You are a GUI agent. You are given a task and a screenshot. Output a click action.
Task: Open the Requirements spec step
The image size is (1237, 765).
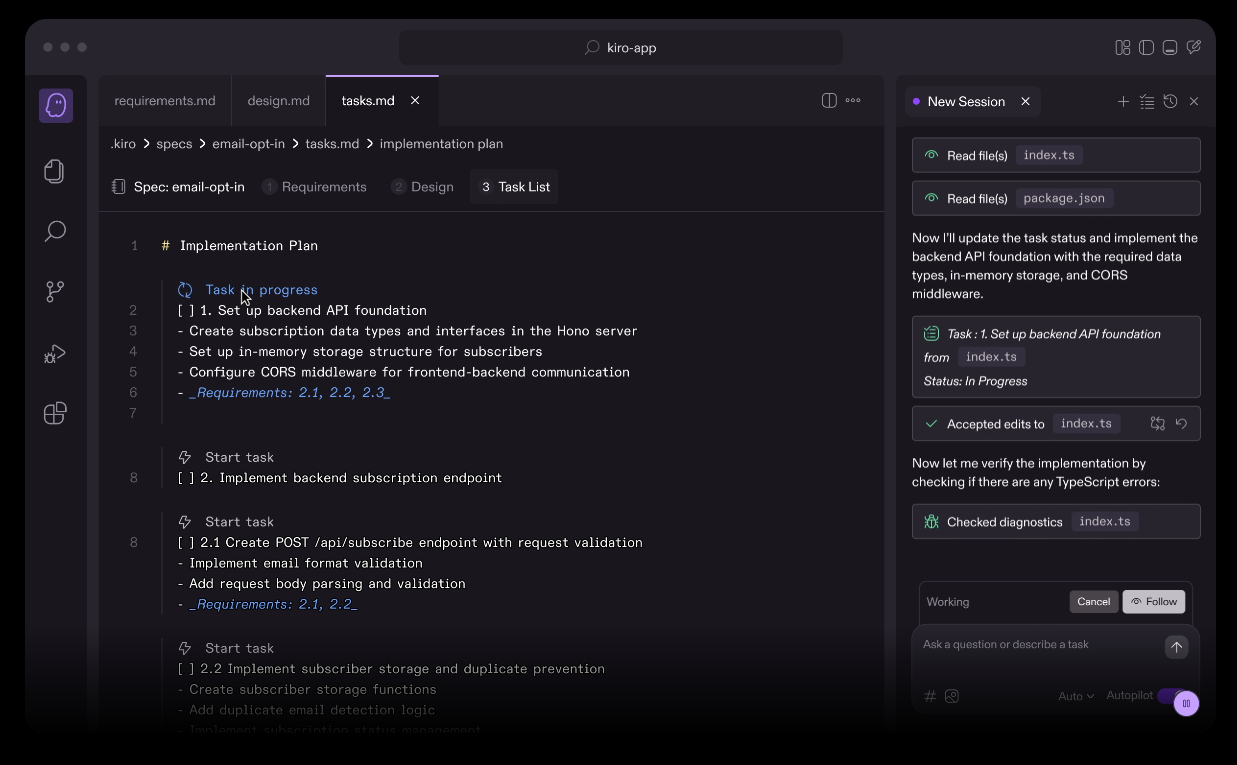314,187
